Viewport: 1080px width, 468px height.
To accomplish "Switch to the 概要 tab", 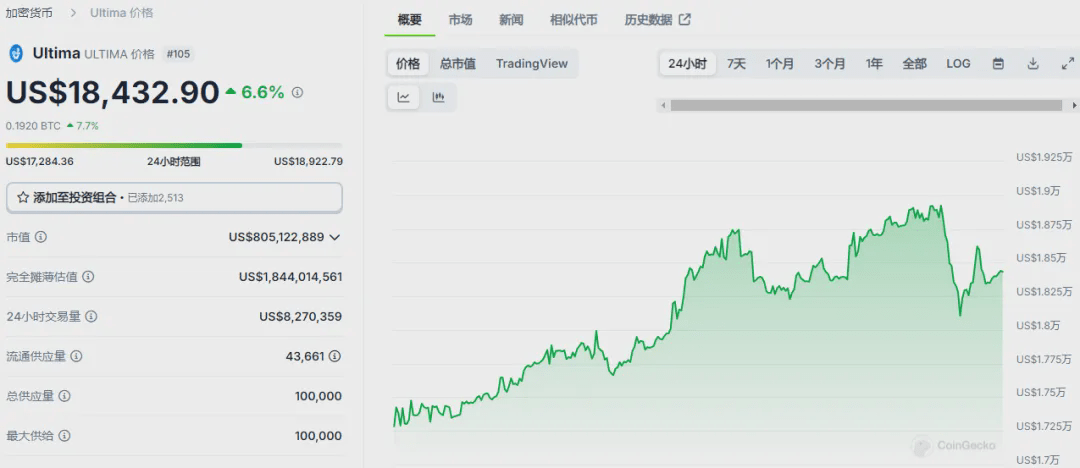I will [x=410, y=19].
